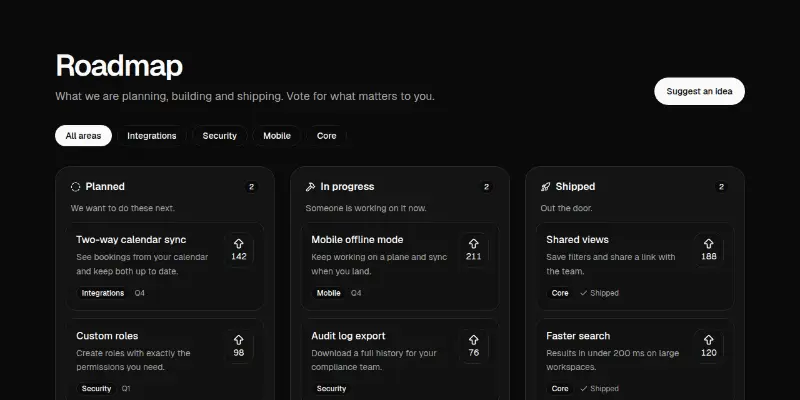Click the In progress column heading
The width and height of the screenshot is (800, 400).
tap(347, 187)
